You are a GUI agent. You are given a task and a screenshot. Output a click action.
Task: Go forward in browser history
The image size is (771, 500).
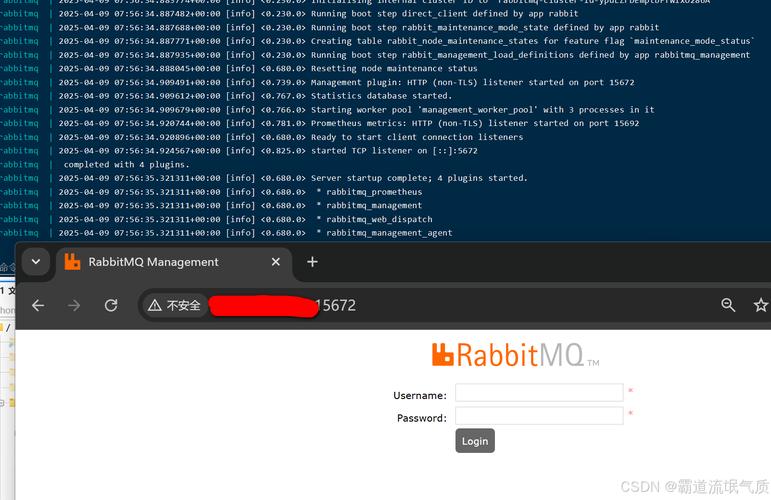pos(74,305)
